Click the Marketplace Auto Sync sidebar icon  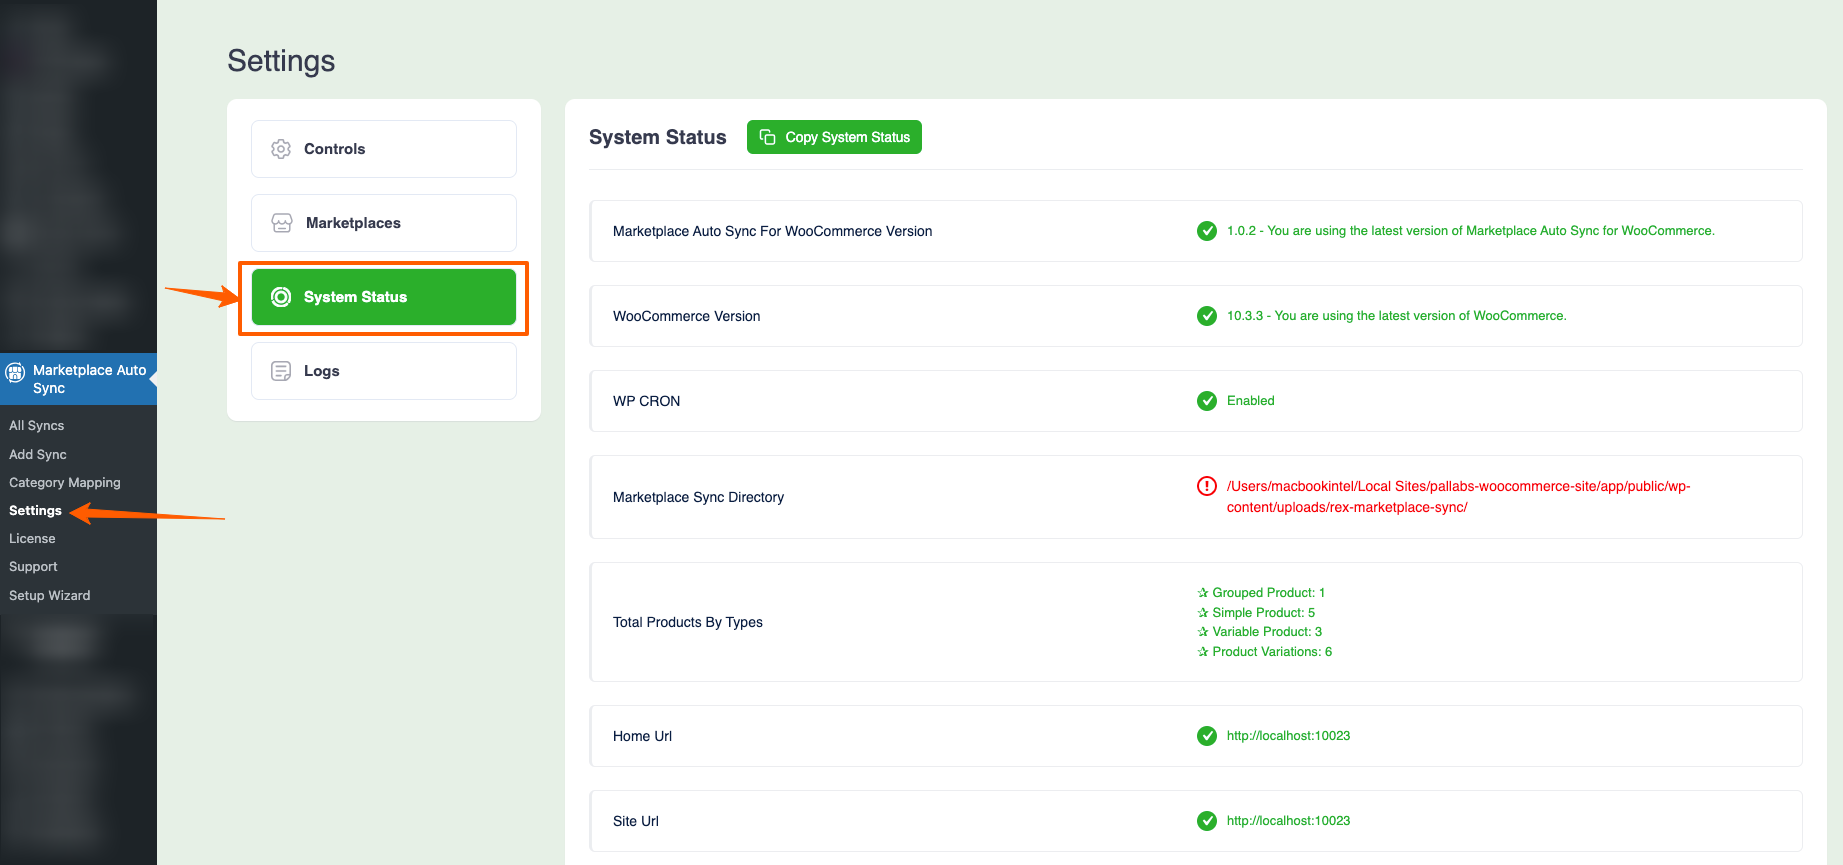tap(16, 373)
